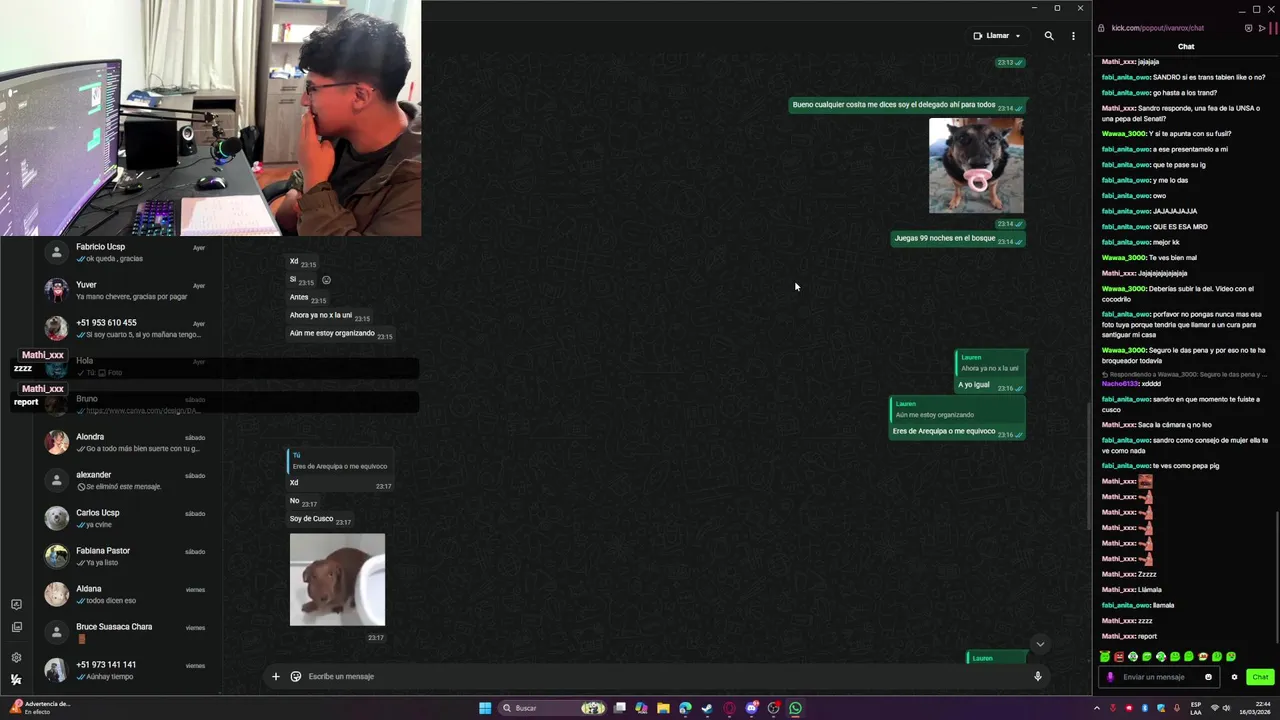Open the media gallery icon in WhatsApp sidebar

tap(16, 628)
